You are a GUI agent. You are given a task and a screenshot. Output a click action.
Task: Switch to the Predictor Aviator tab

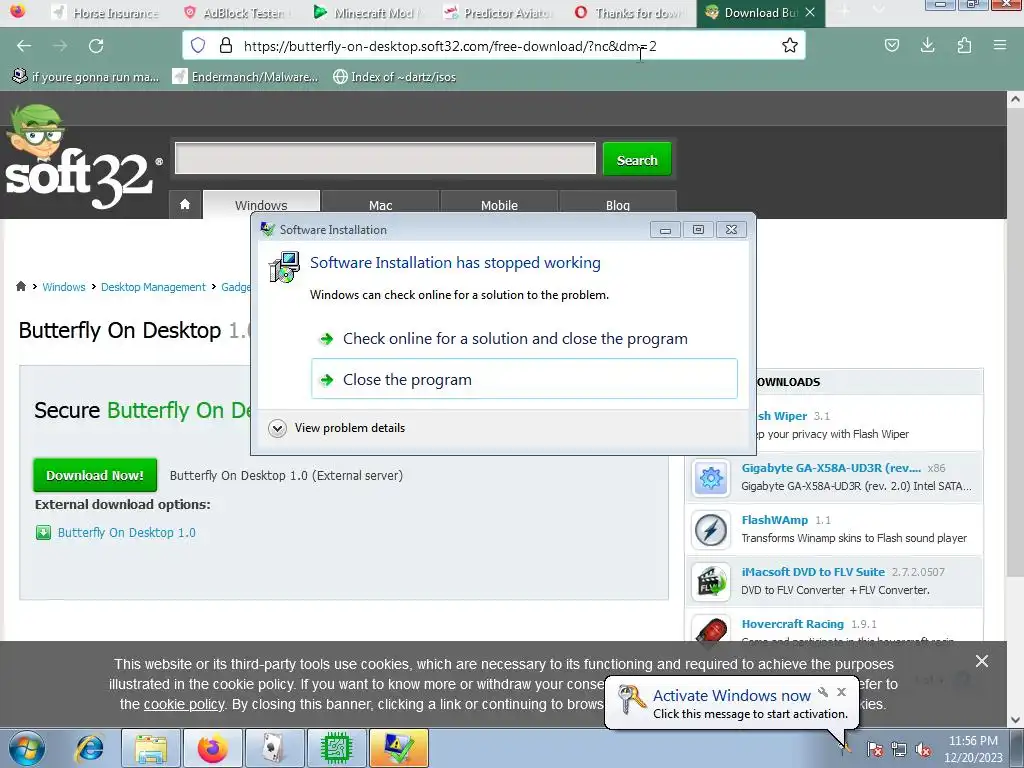pos(498,12)
